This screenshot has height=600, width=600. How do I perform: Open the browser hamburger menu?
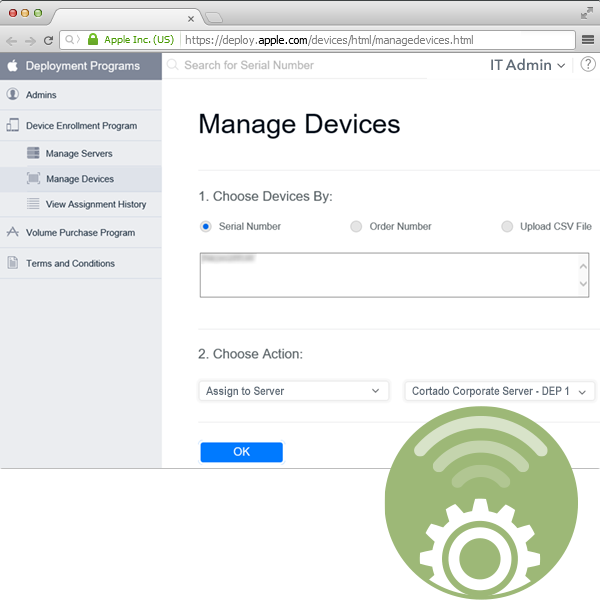click(x=588, y=40)
